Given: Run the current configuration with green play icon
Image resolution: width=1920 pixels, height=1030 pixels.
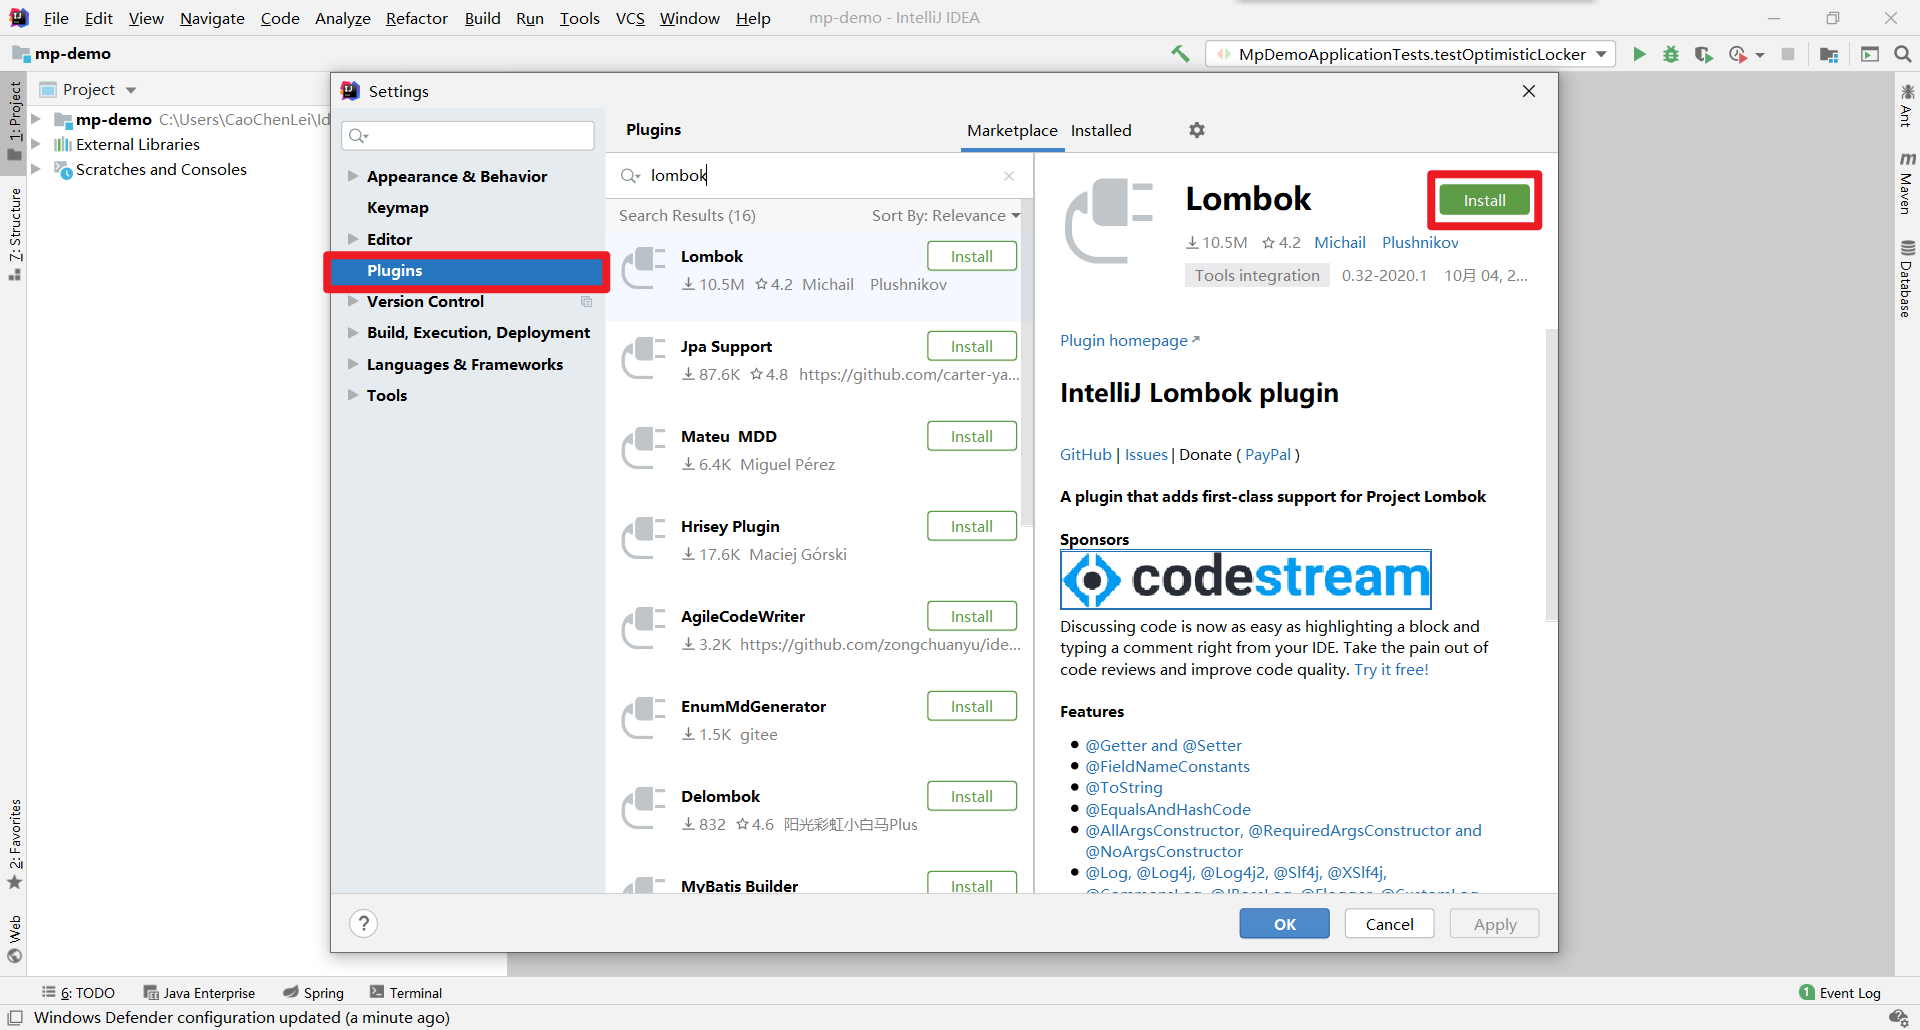Looking at the screenshot, I should point(1639,54).
